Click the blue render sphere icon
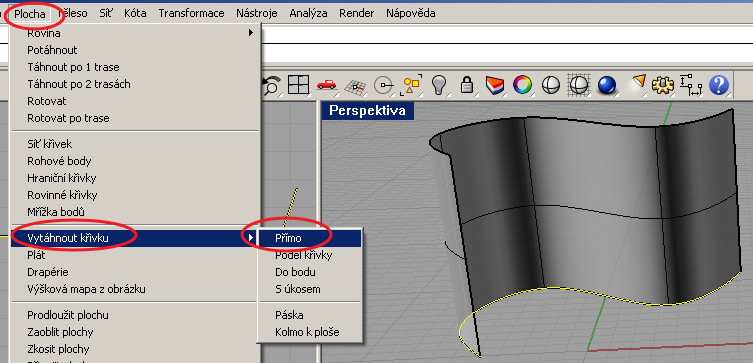Image resolution: width=753 pixels, height=363 pixels. [607, 85]
